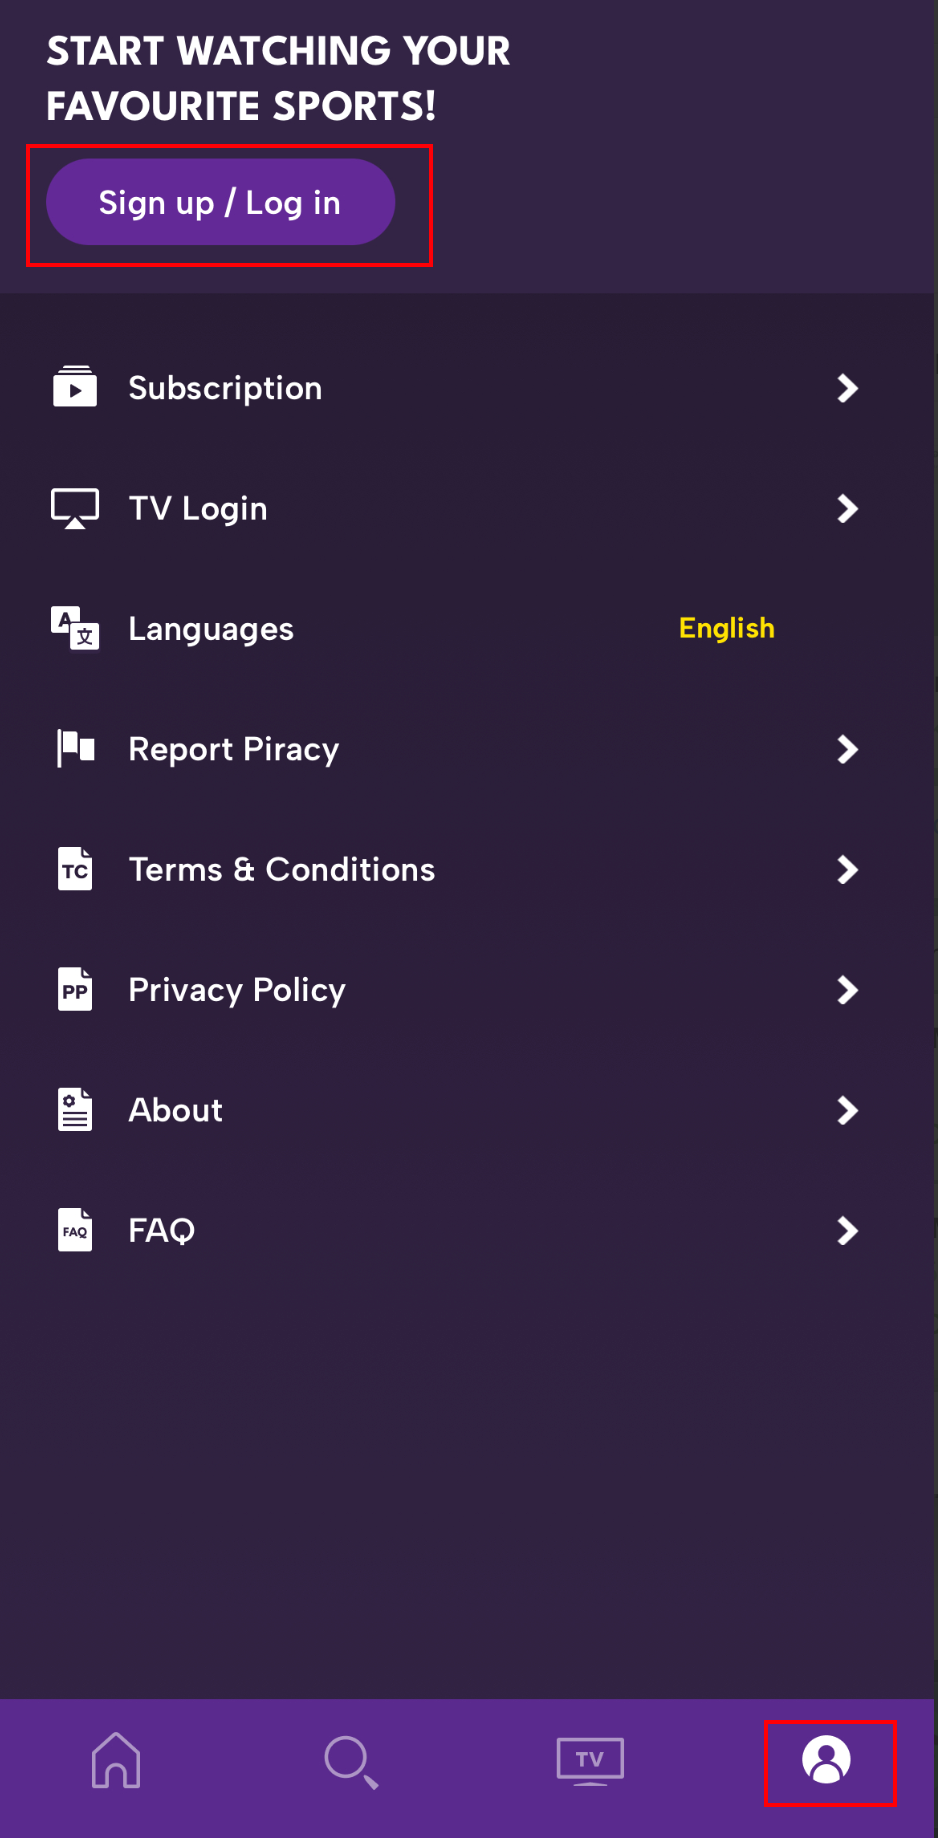Viewport: 938px width, 1838px height.
Task: Click the TV Login screen-cast icon
Action: click(x=75, y=508)
